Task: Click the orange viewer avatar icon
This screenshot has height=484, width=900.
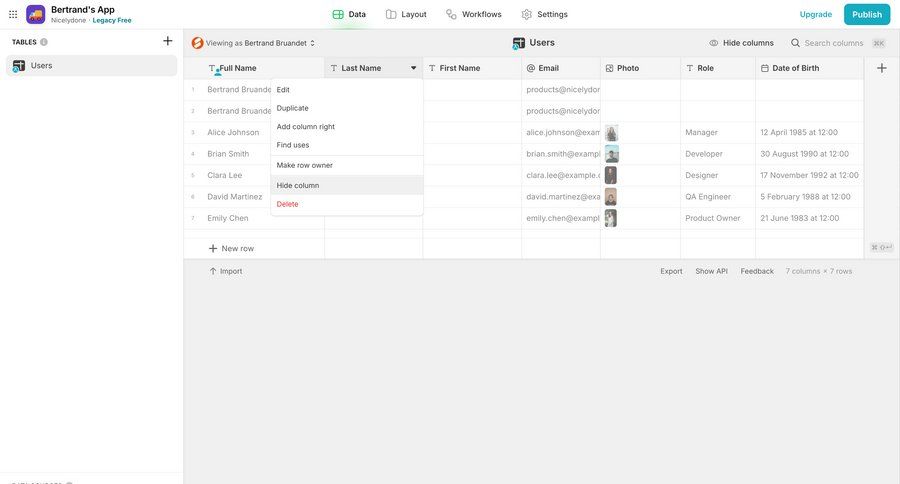Action: (197, 43)
